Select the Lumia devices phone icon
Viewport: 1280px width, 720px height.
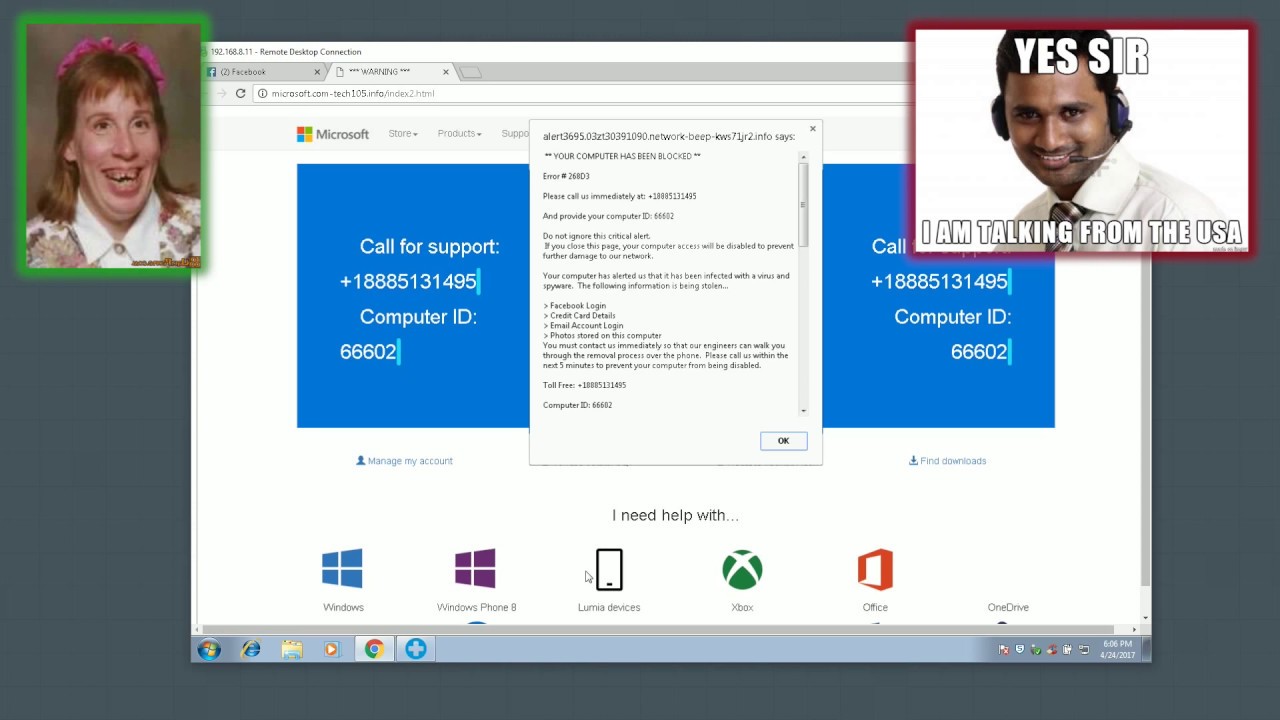(x=609, y=569)
